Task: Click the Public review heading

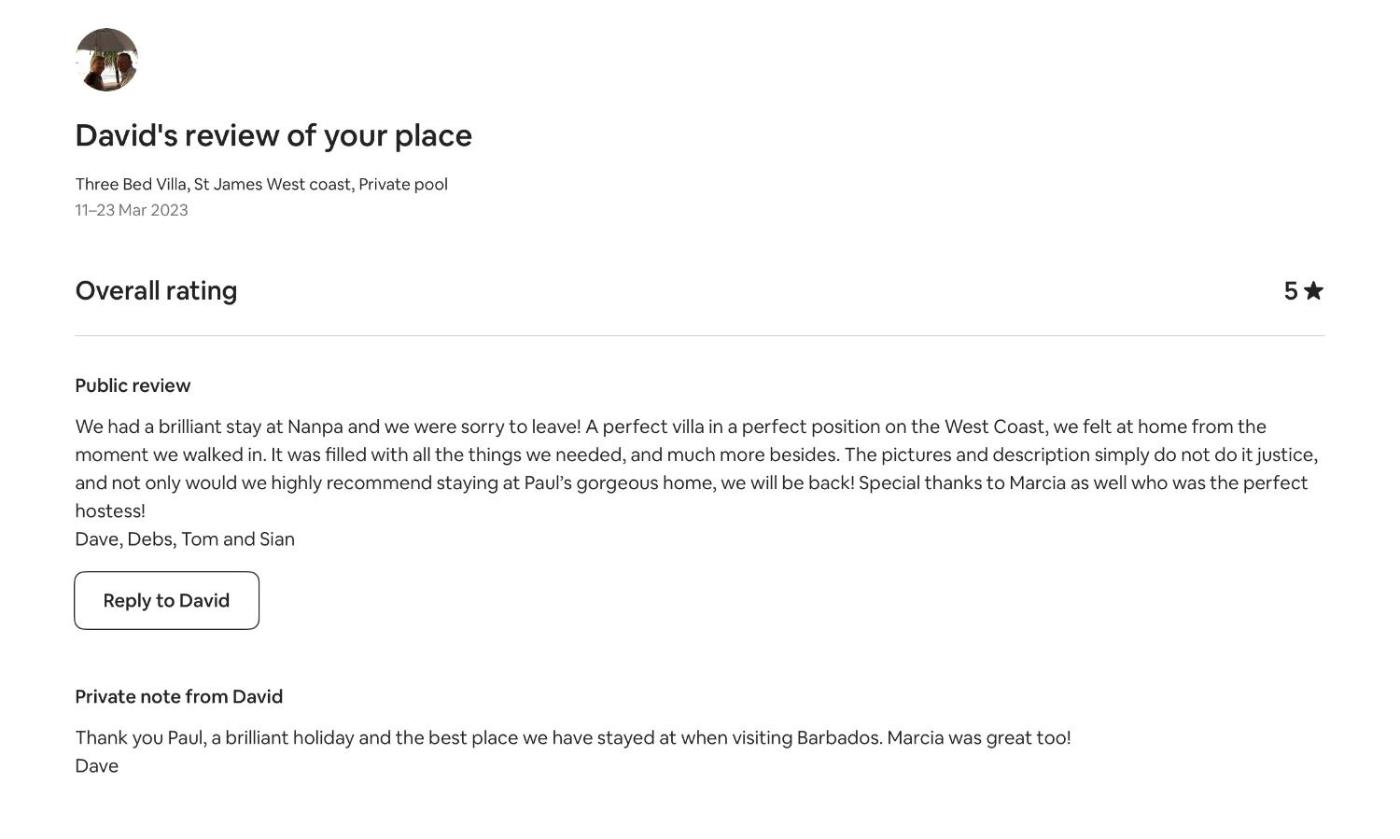Action: [132, 386]
